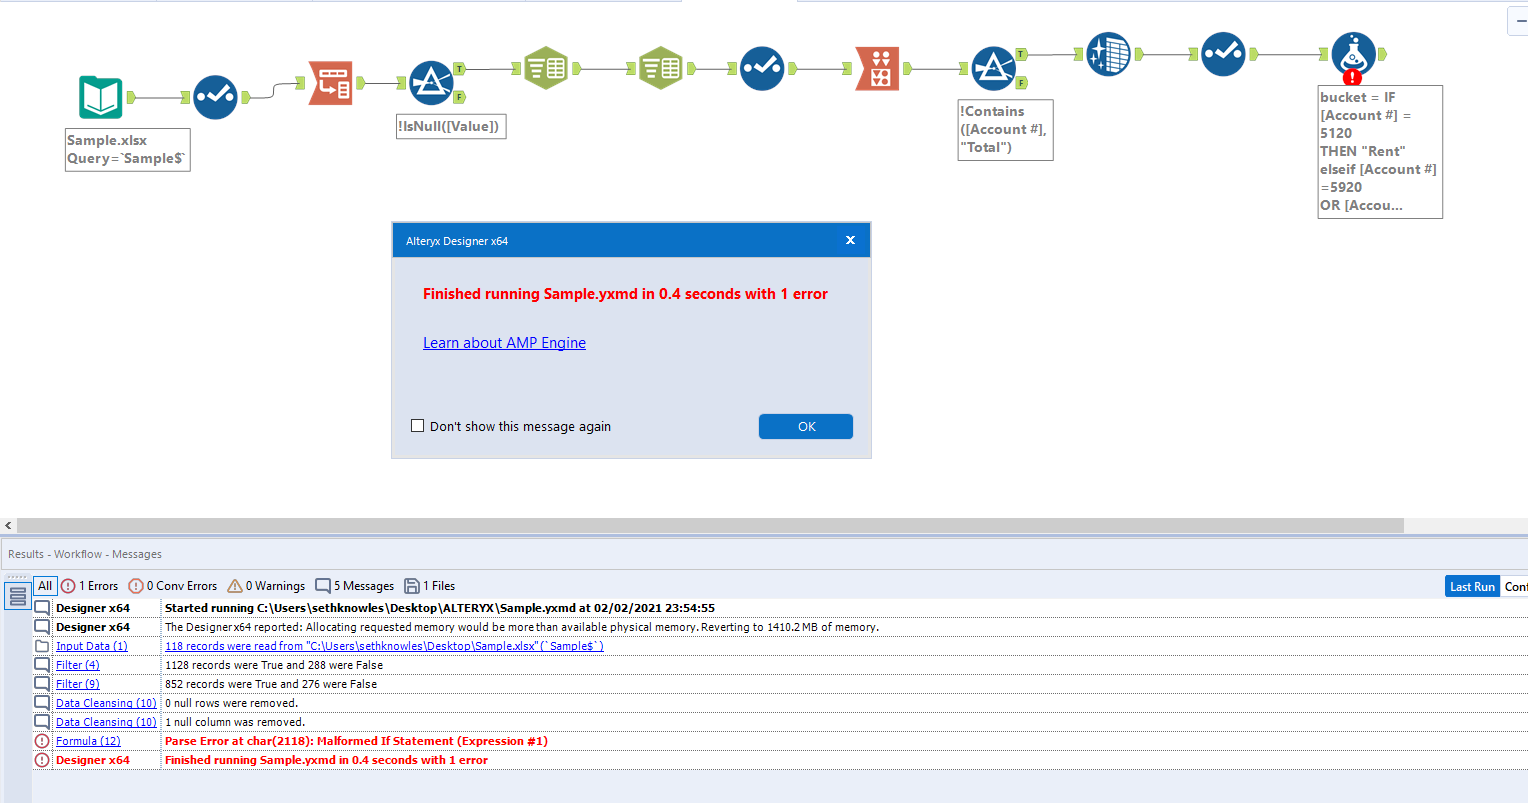Click the Select tool right after Input Data

pyautogui.click(x=215, y=97)
